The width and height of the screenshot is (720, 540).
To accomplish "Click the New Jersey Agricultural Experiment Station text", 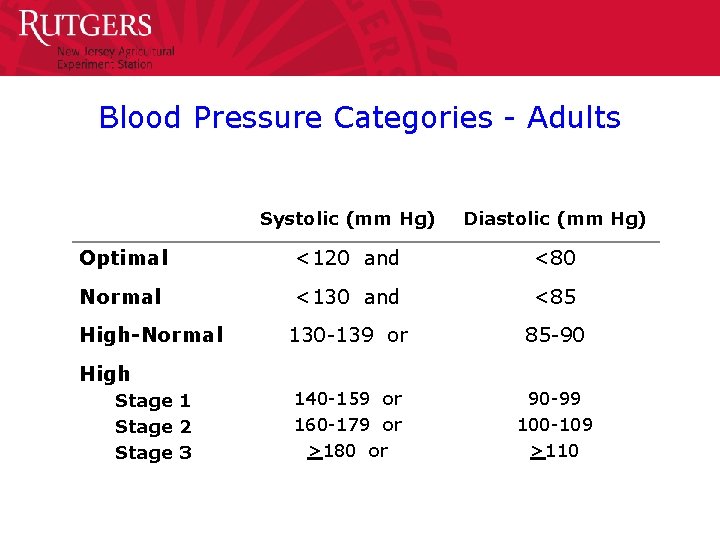I will 115,58.
